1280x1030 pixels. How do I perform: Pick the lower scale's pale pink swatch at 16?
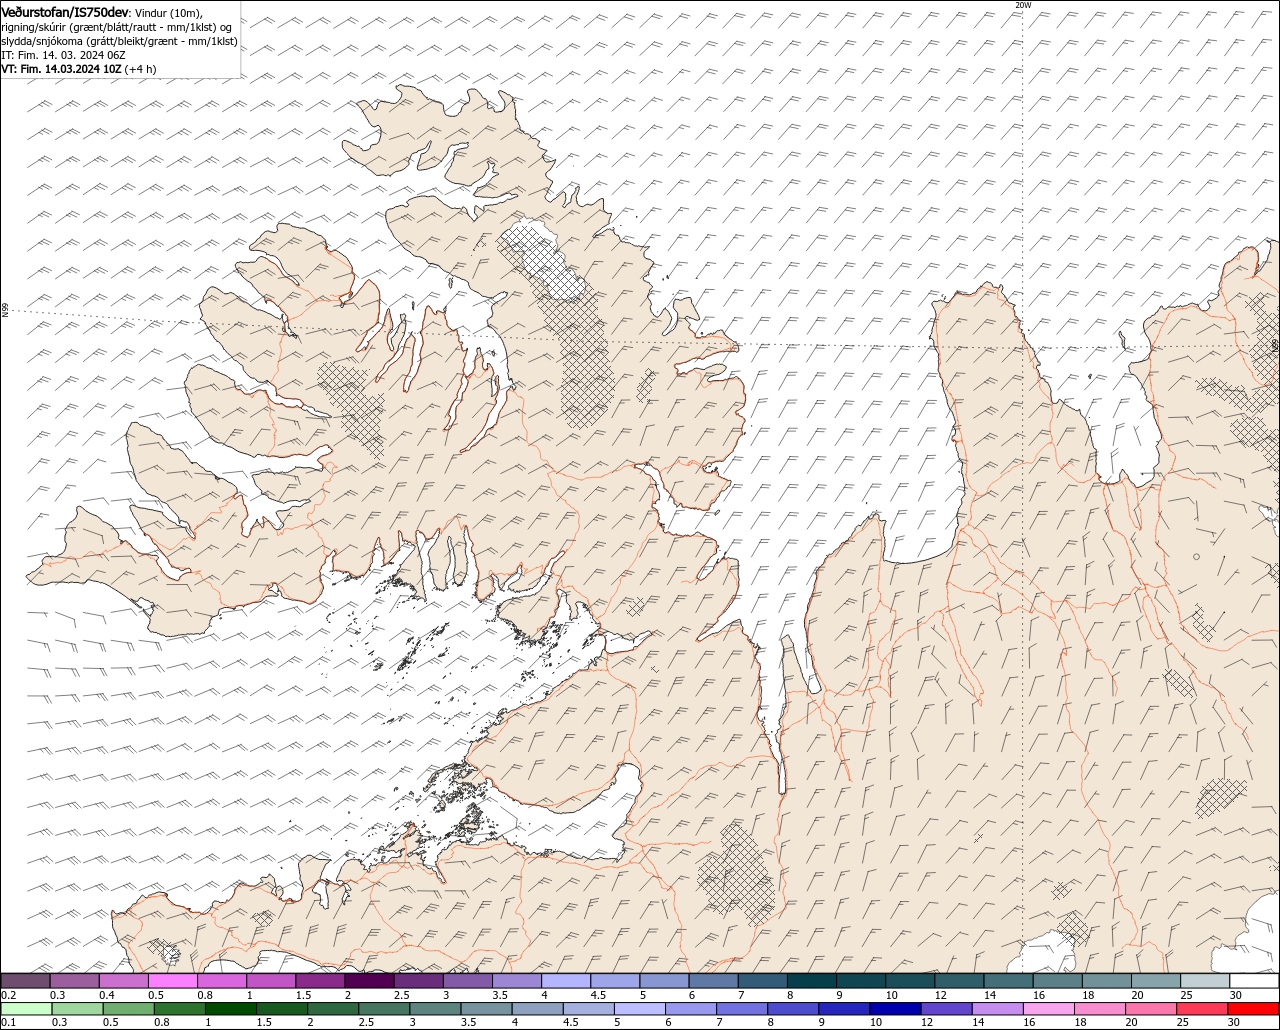(1049, 1009)
